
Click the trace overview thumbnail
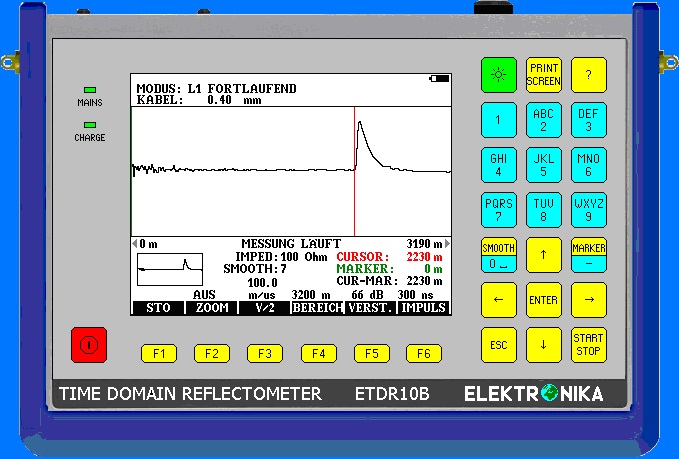pyautogui.click(x=170, y=269)
